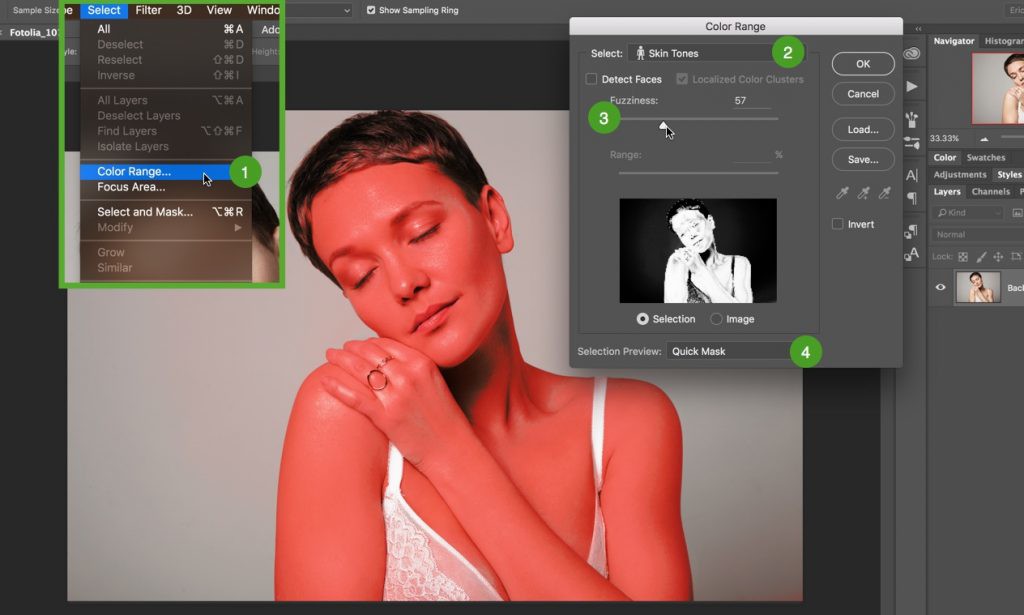
Task: Open the Creative Cloud Libraries panel icon
Action: 912,54
